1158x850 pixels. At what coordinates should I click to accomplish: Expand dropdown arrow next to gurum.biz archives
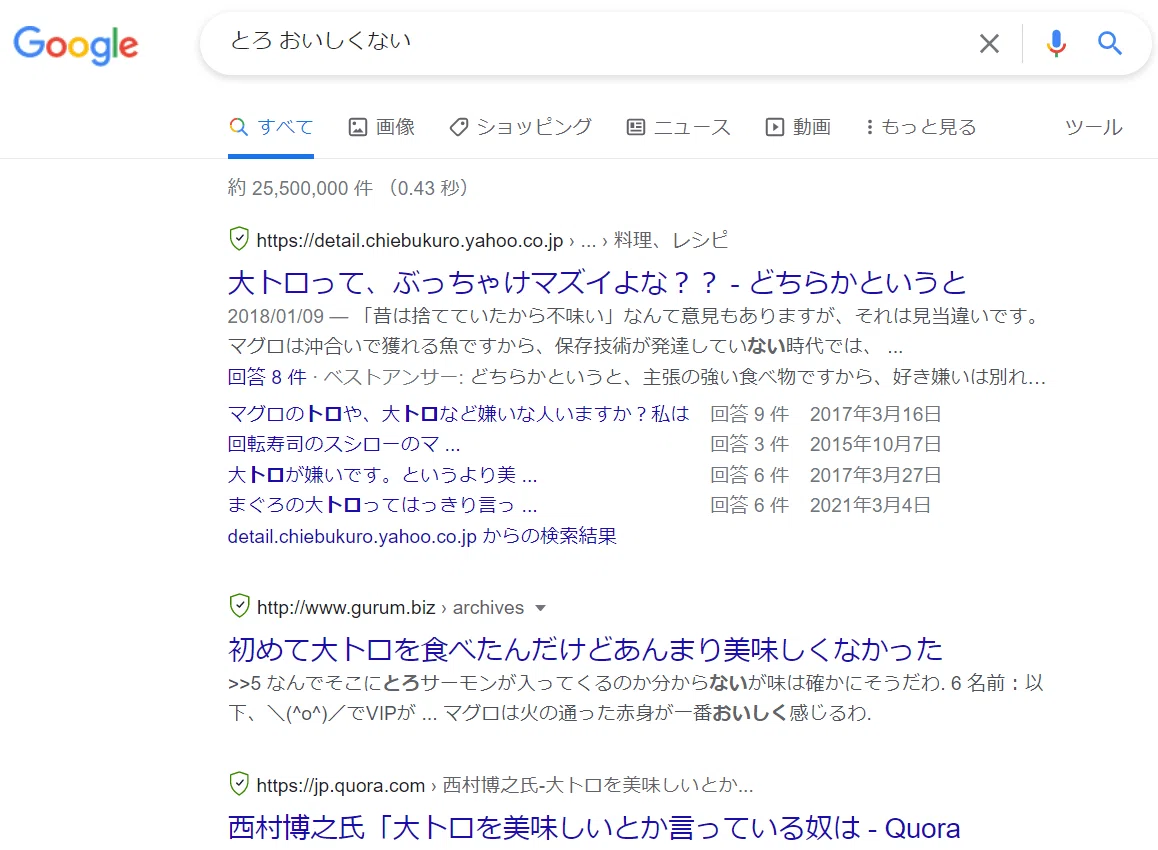541,609
